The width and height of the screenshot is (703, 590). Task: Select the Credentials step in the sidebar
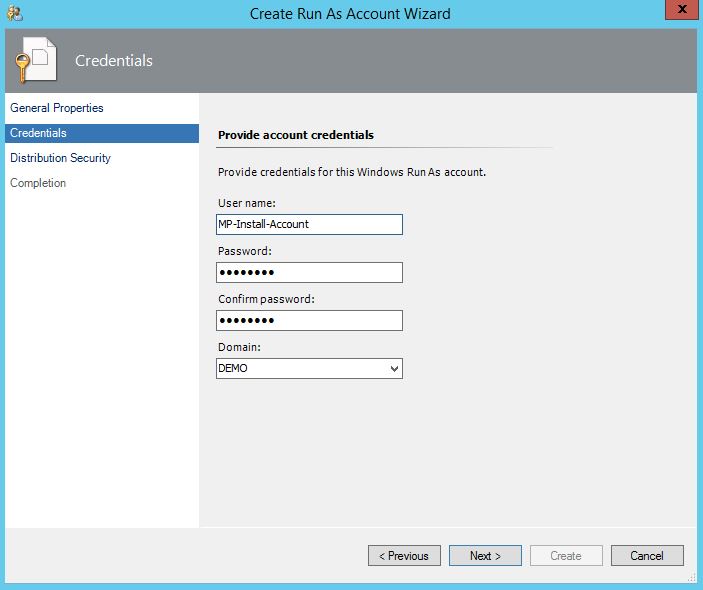tap(39, 133)
